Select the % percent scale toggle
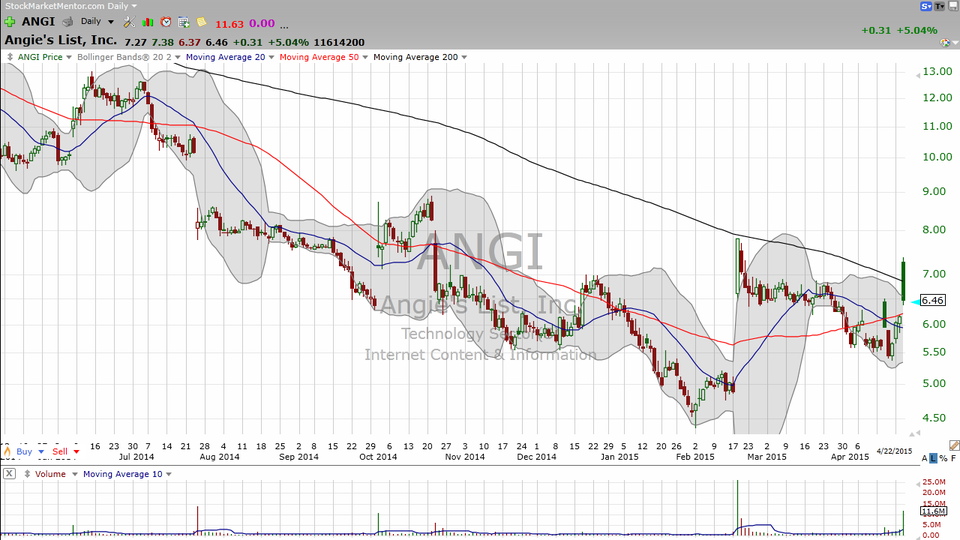Viewport: 960px width, 540px height. point(943,458)
